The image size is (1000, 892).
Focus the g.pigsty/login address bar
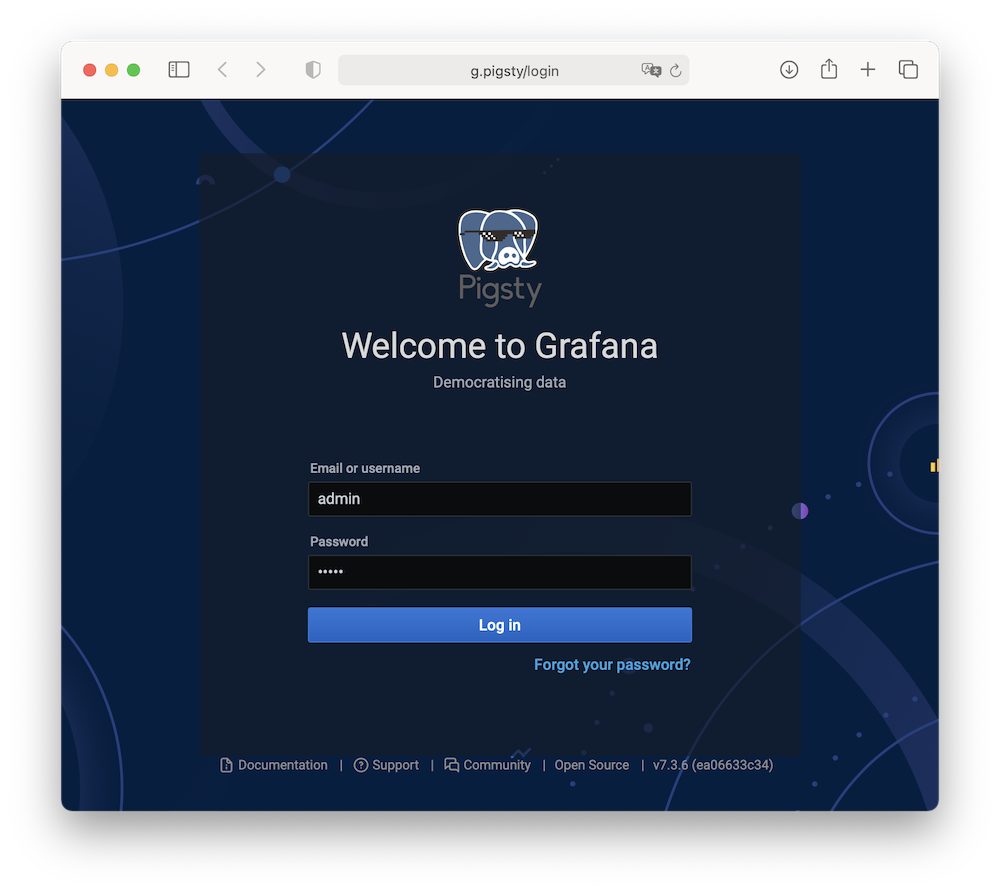[513, 70]
